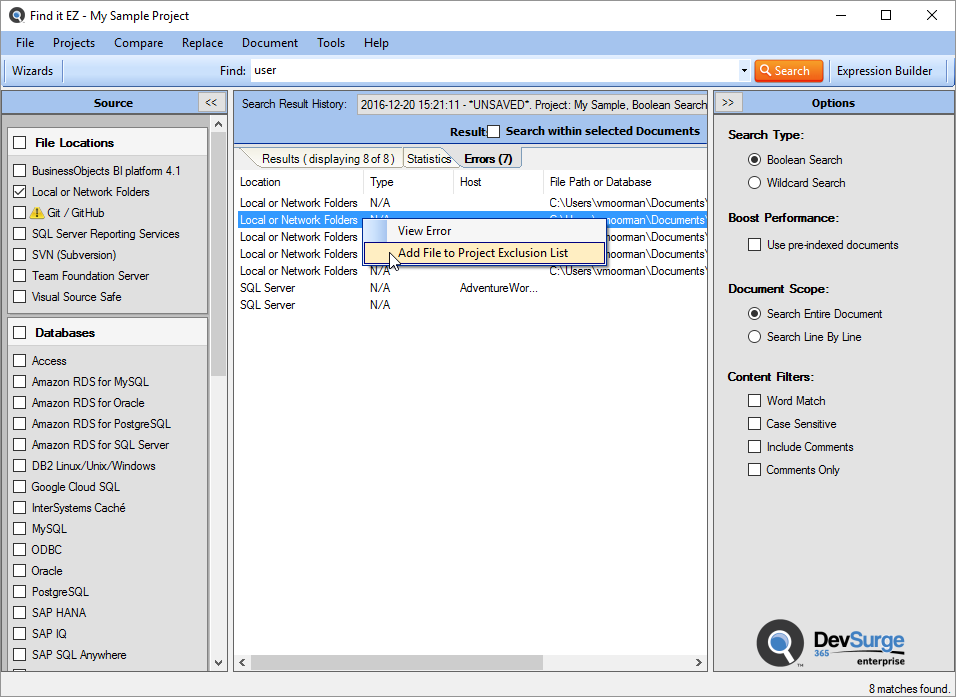Screen dimensions: 956x697
Task: Check SVN (Subversion) source
Action: 20,255
